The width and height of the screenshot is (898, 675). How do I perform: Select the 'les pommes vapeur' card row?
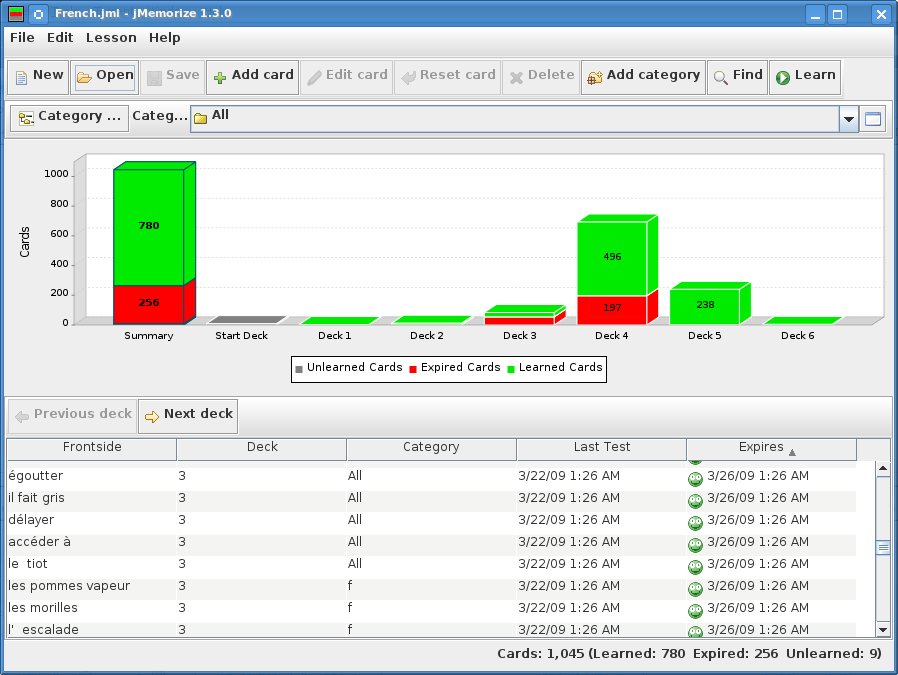pyautogui.click(x=431, y=586)
